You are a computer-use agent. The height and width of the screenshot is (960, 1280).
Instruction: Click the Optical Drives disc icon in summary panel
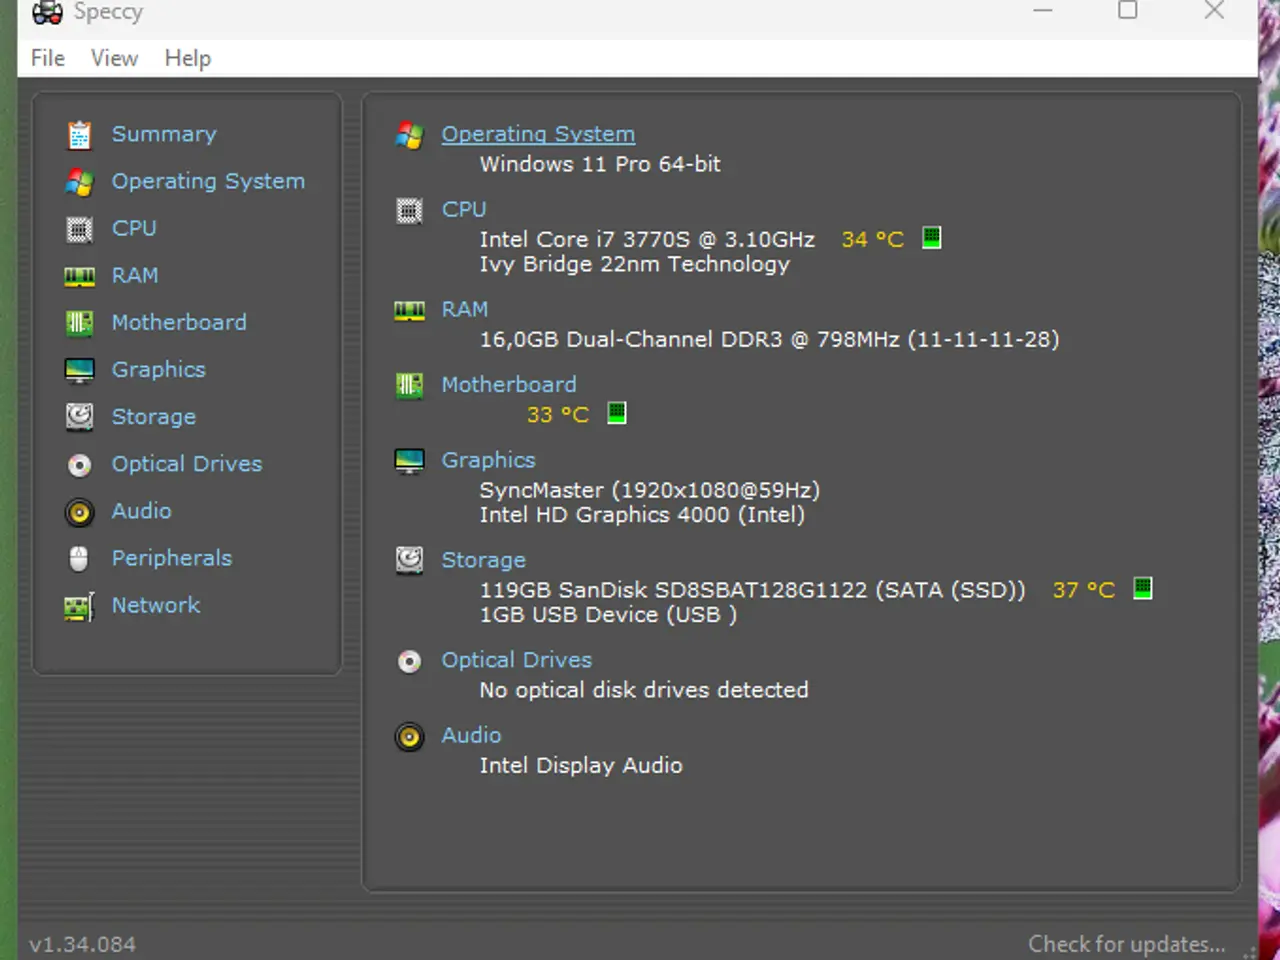tap(409, 661)
